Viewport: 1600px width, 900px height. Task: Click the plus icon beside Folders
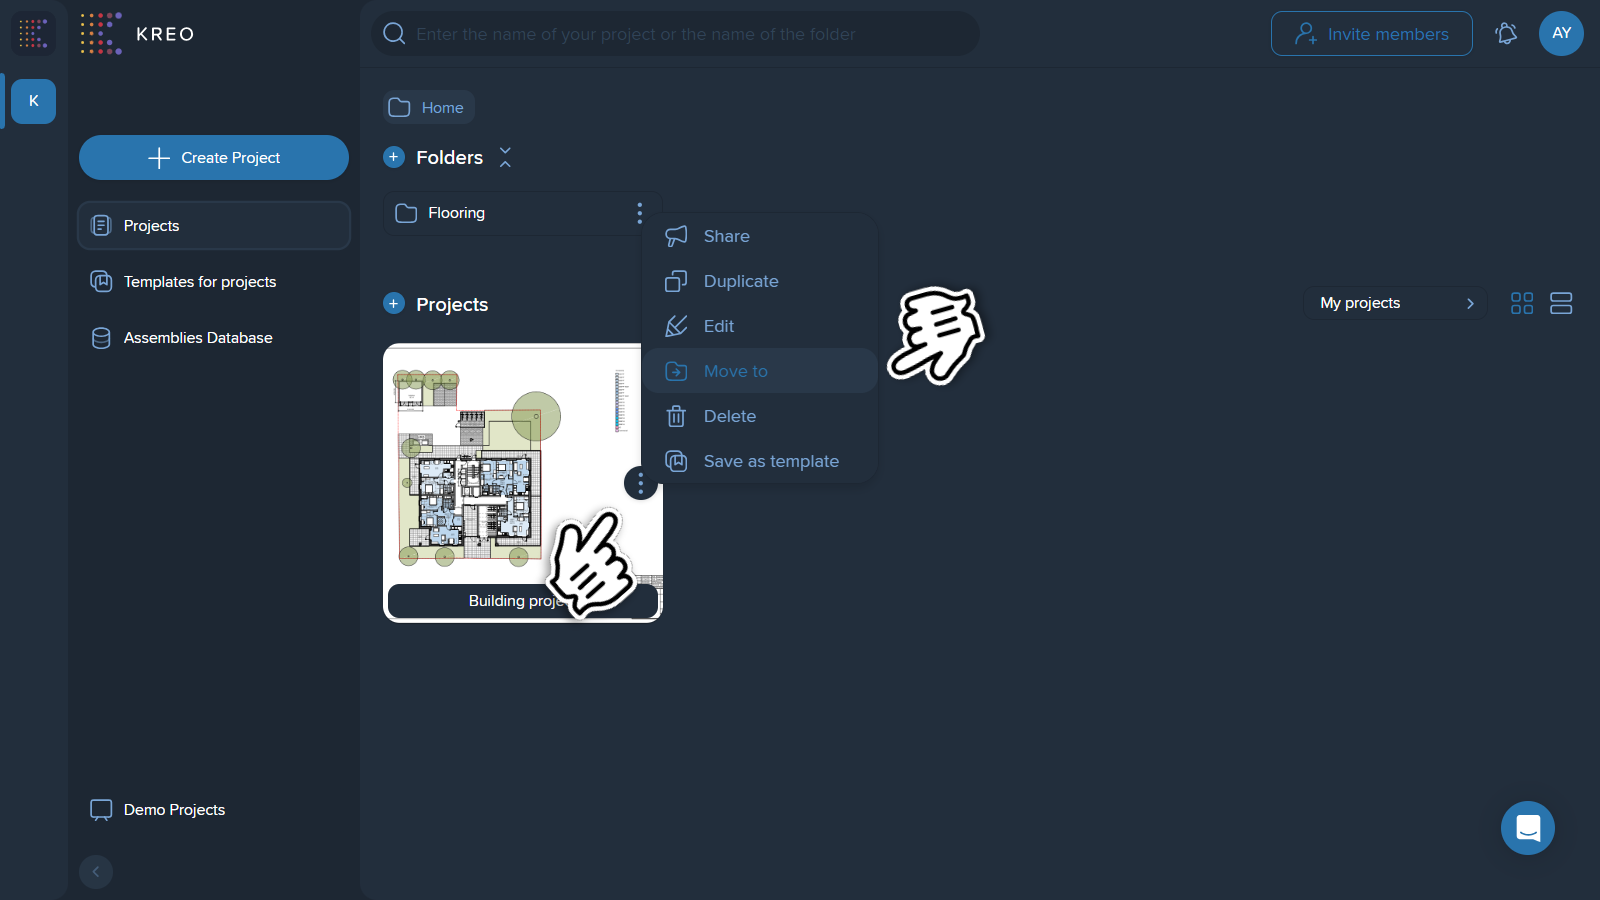coord(394,157)
